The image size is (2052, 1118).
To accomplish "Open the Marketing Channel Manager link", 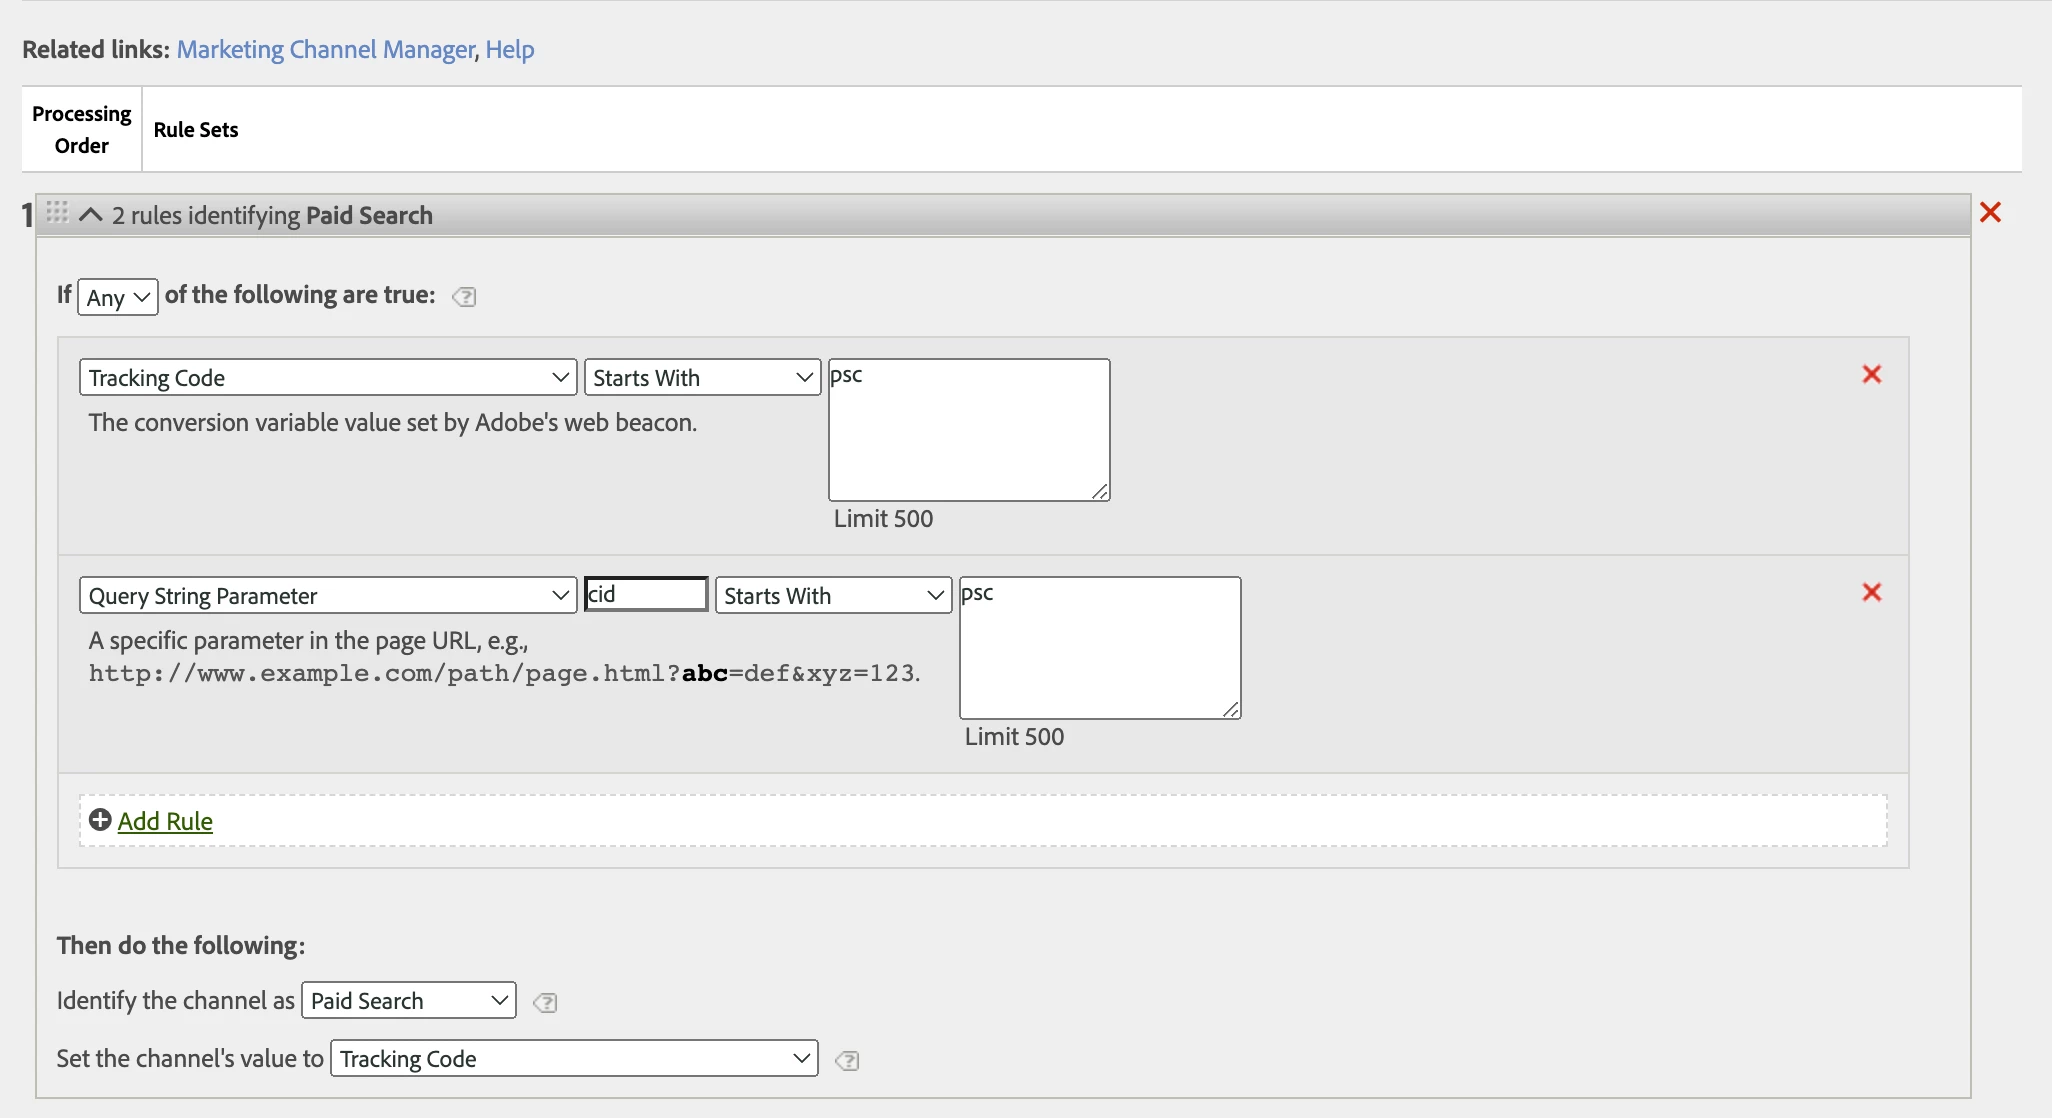I will coord(326,49).
